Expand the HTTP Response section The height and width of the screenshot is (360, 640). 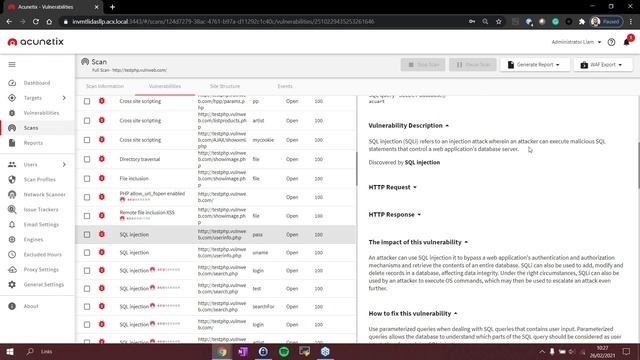[x=394, y=215]
